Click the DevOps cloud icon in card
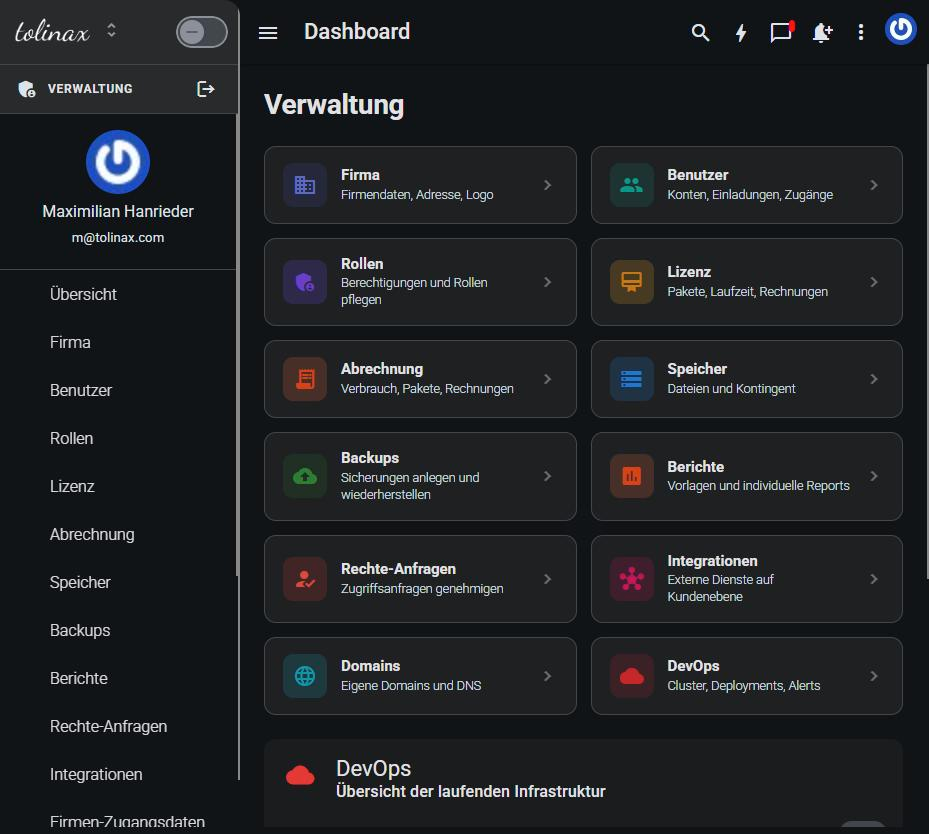 (632, 676)
